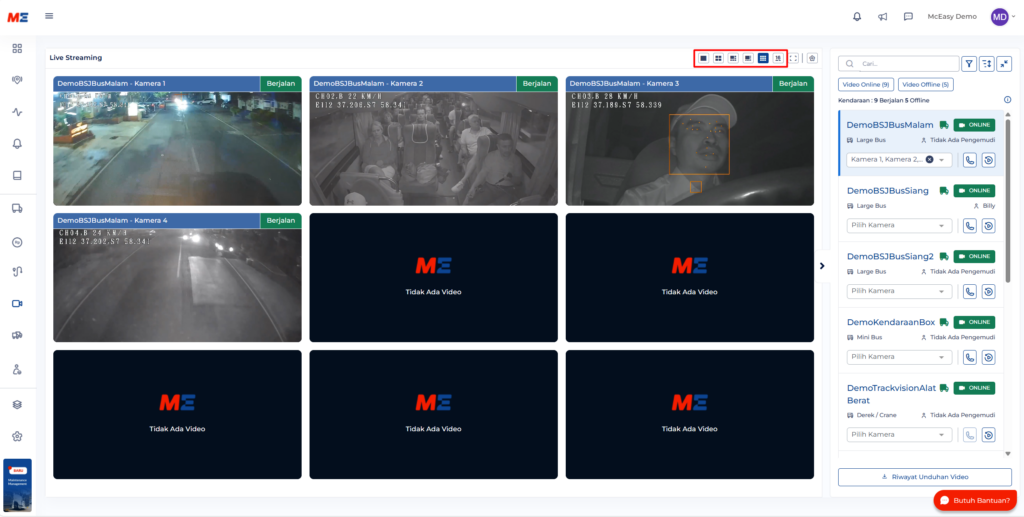Open Pilih Kamera dropdown for DemoBSJBusSiang2
The image size is (1024, 517).
tap(899, 291)
